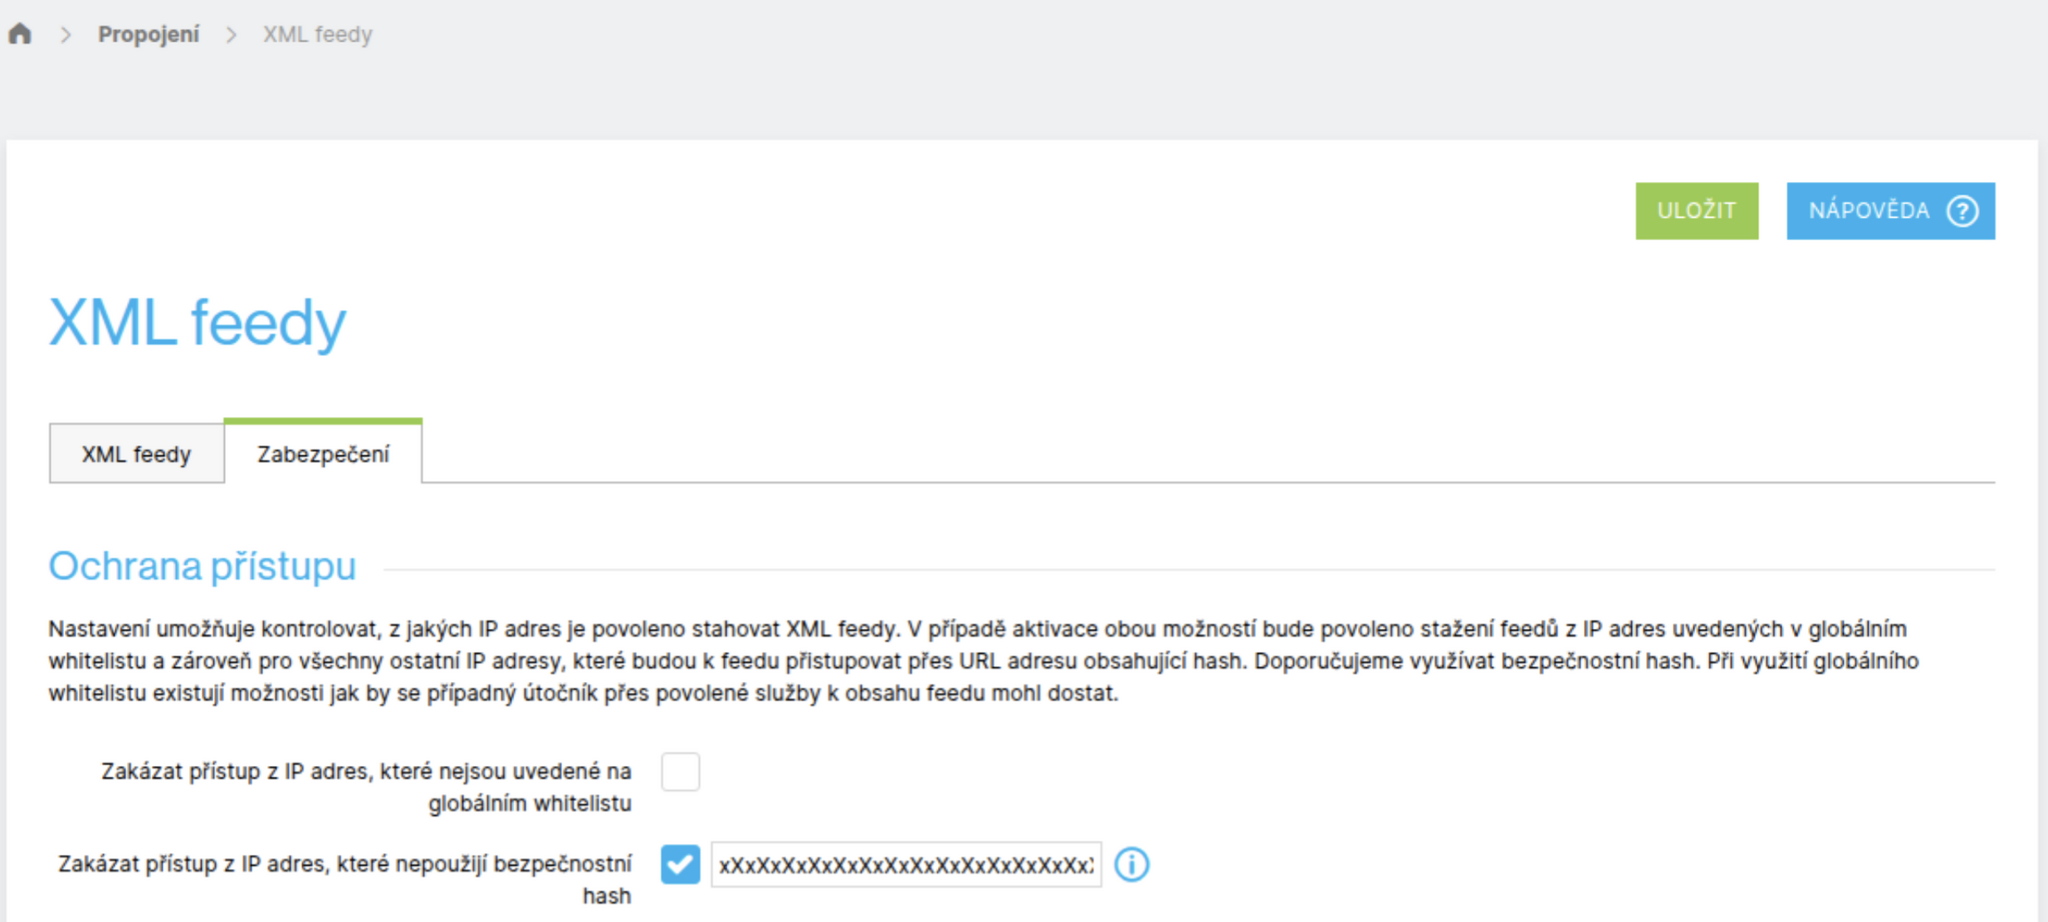Viewport: 2048px width, 922px height.
Task: Click the label for global whitelist option
Action: pos(366,787)
